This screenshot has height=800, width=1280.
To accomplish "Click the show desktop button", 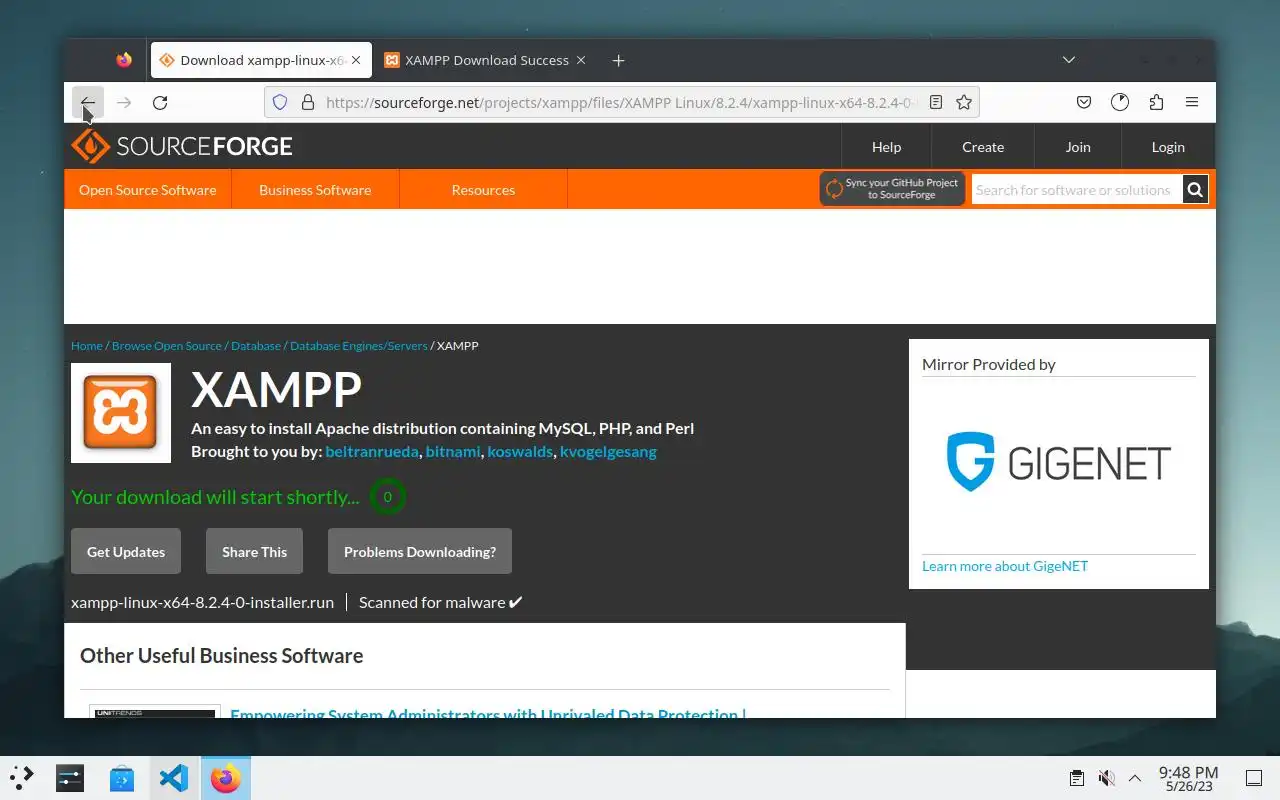I will (1253, 778).
